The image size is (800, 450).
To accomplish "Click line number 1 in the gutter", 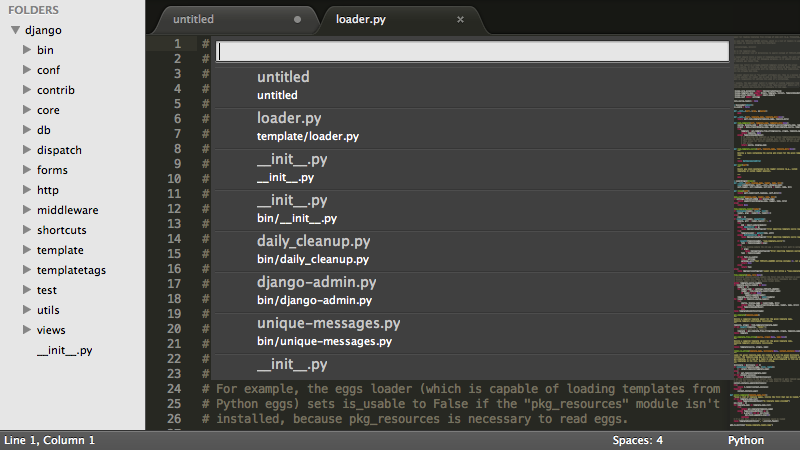I will (x=178, y=44).
